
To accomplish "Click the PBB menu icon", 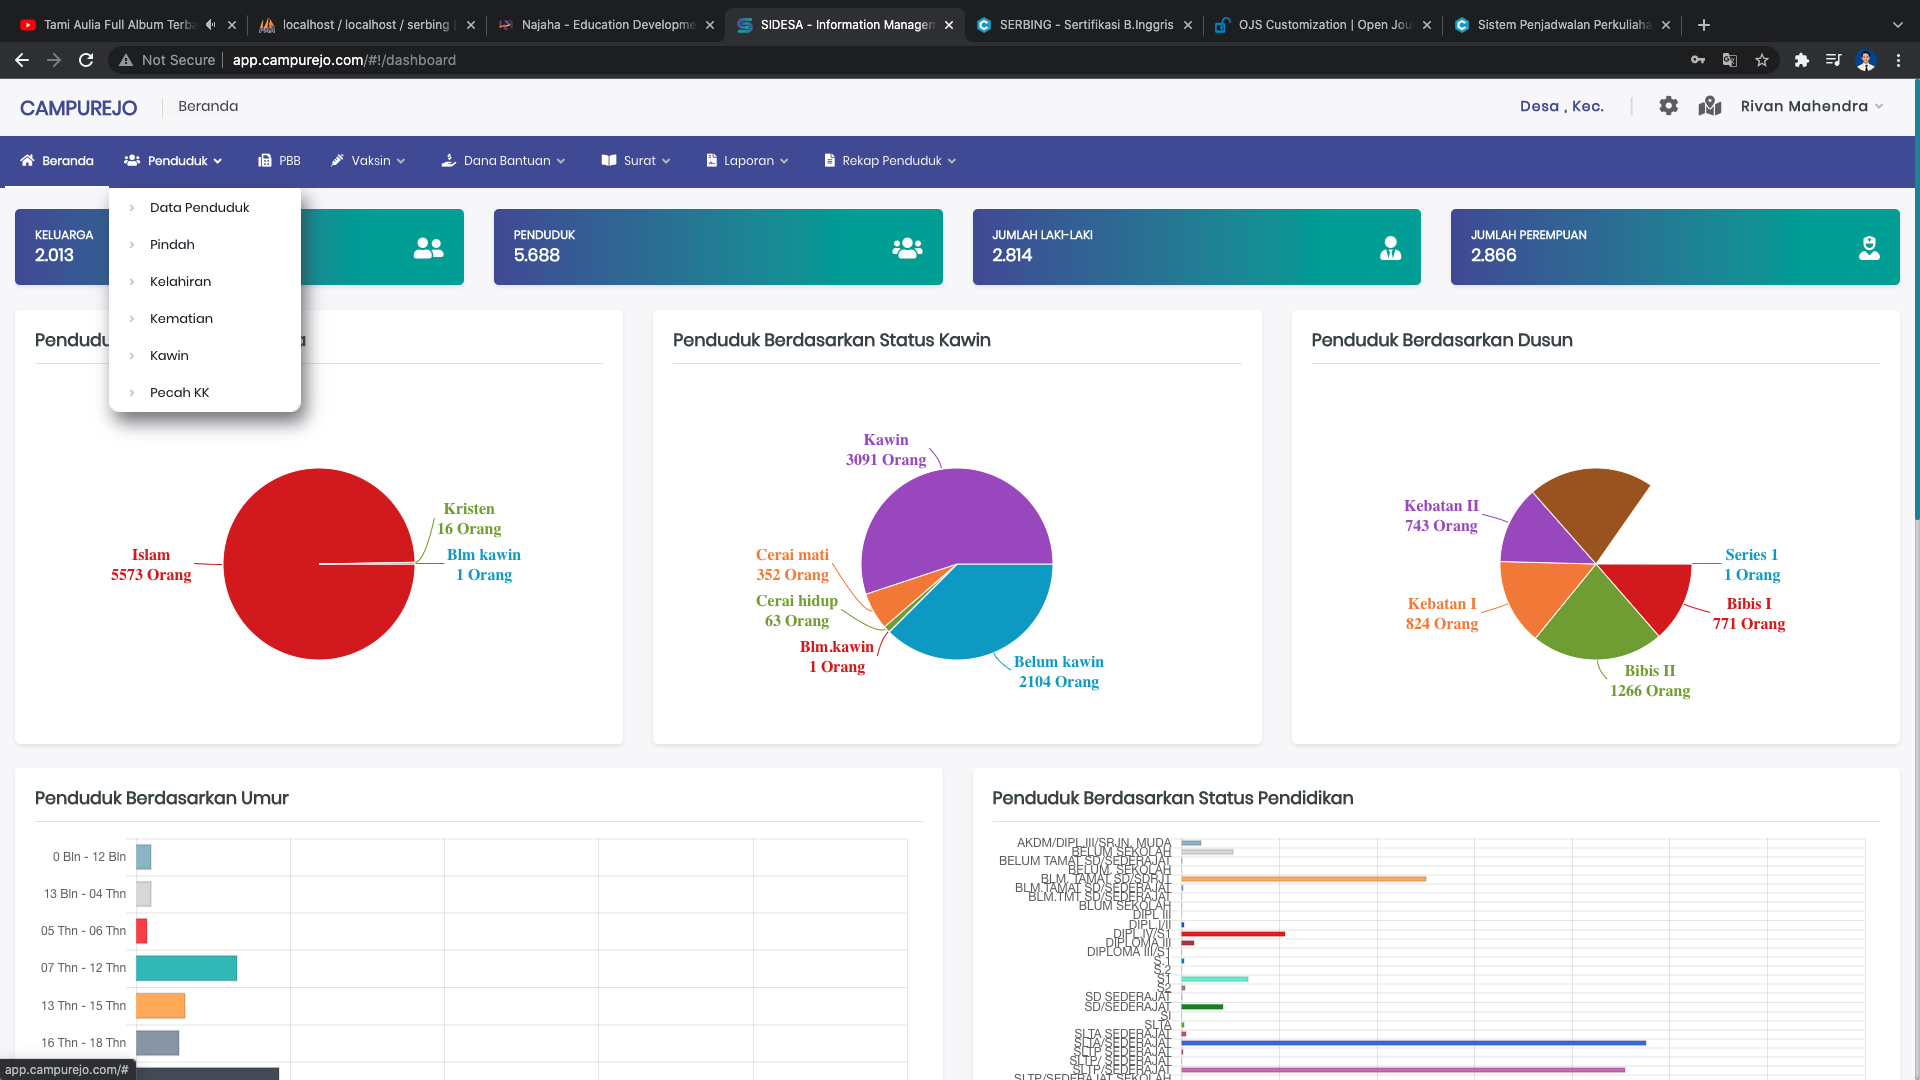I will (265, 161).
